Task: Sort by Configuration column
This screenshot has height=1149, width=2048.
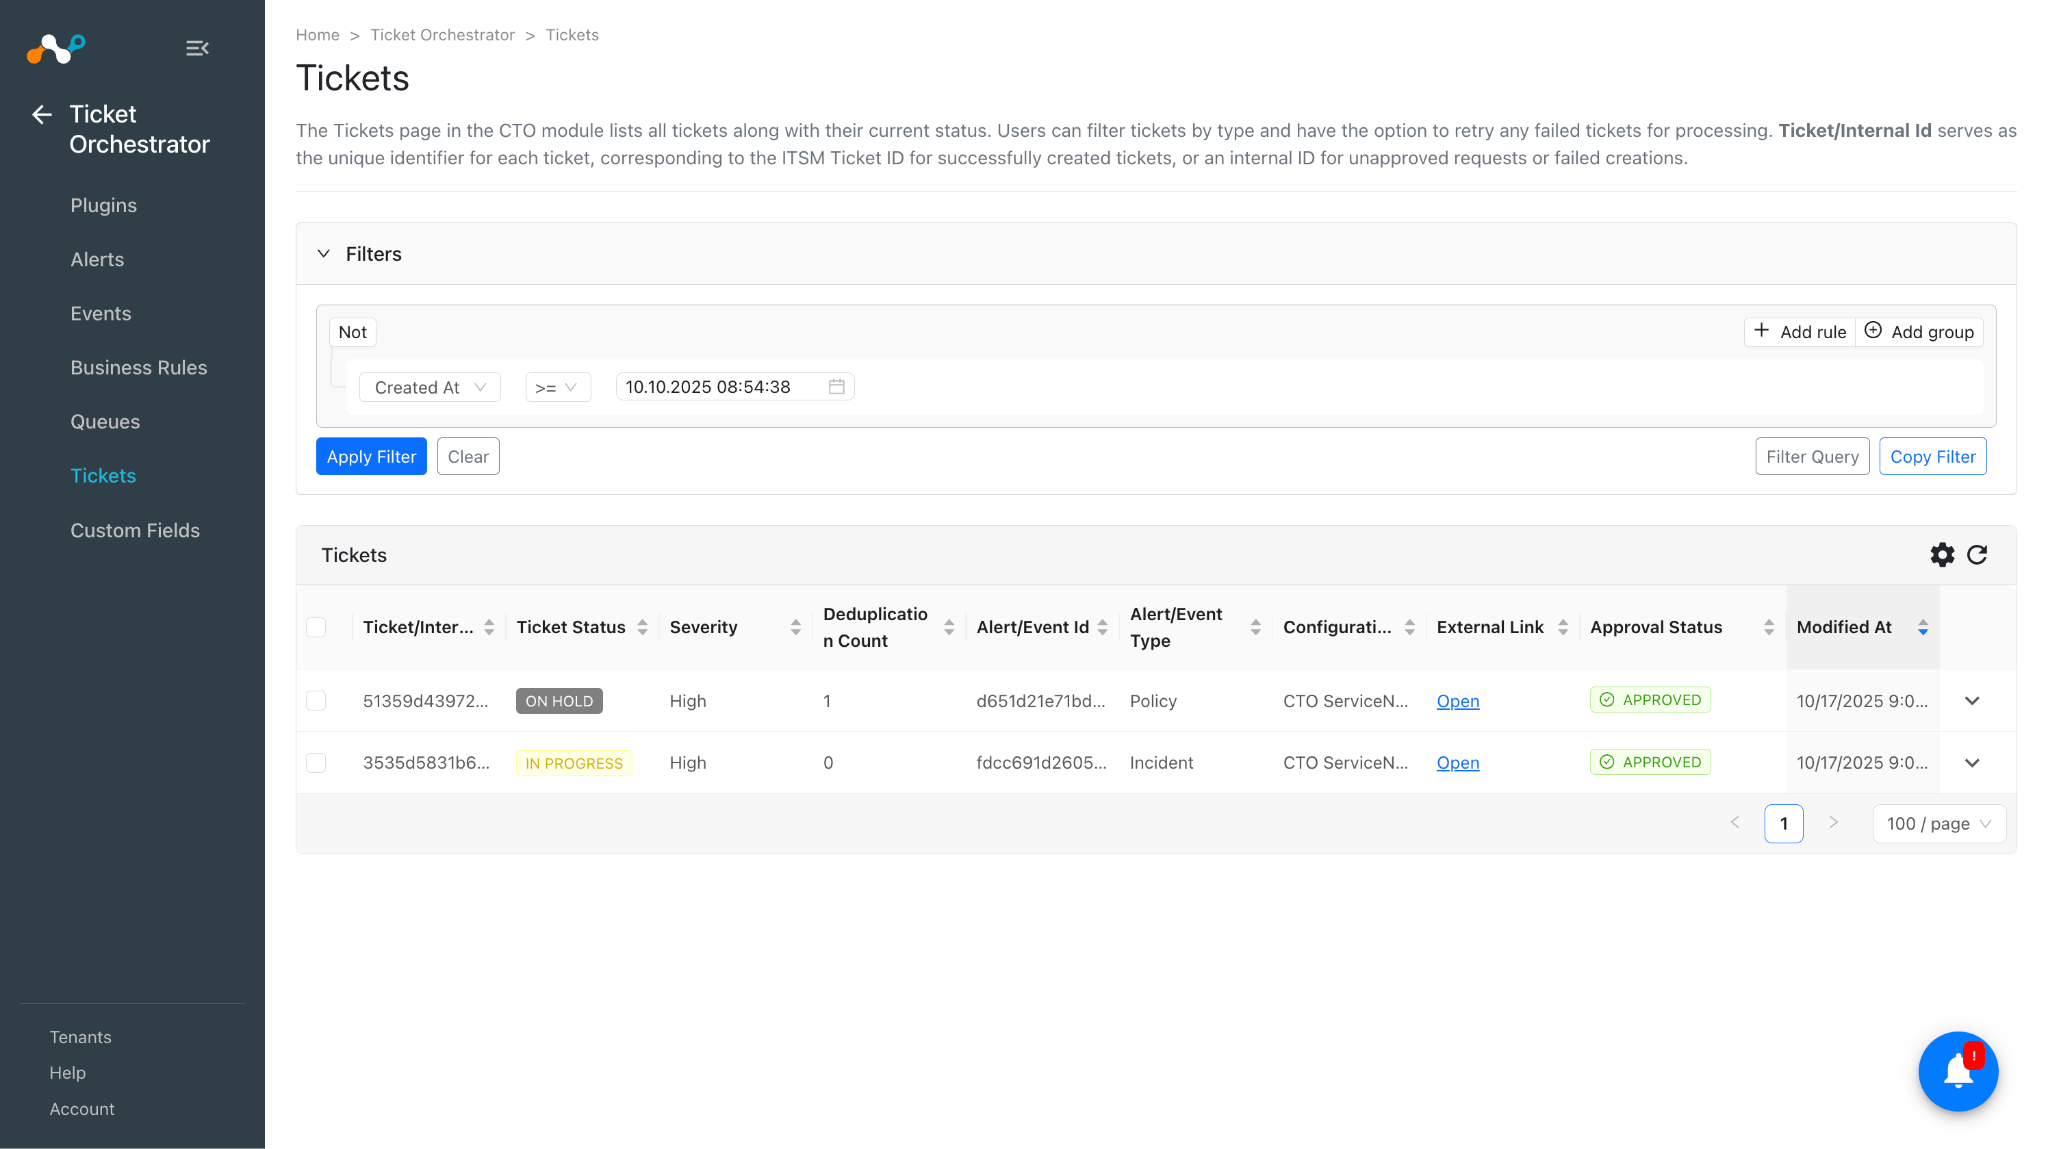Action: click(x=1410, y=627)
